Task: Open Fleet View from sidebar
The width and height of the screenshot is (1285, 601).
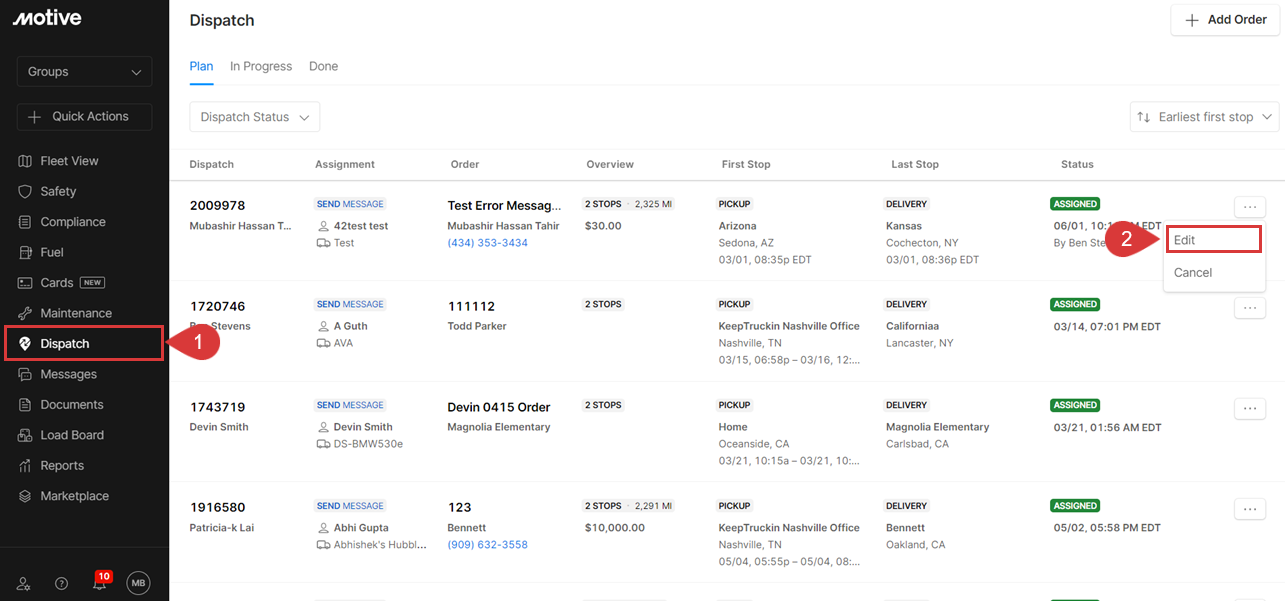Action: (69, 161)
